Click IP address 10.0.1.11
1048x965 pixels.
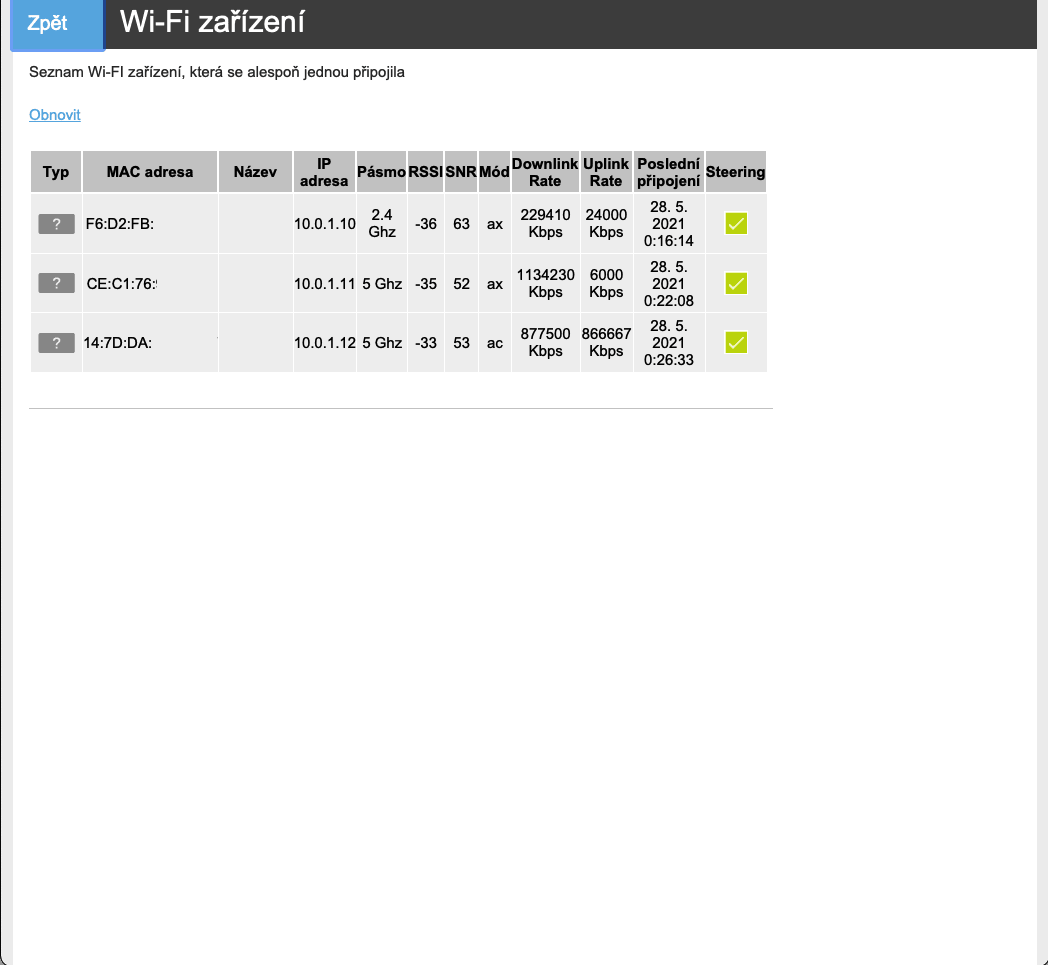pyautogui.click(x=325, y=283)
